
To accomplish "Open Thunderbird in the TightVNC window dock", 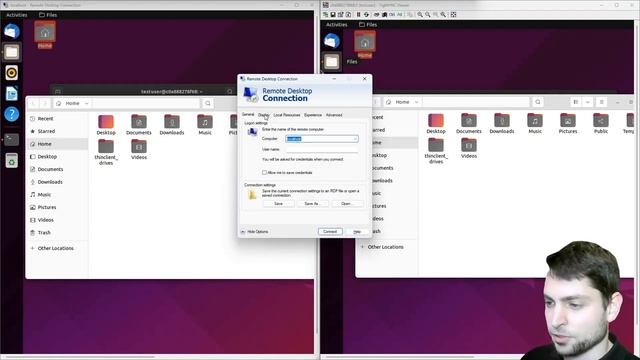I will [x=332, y=41].
